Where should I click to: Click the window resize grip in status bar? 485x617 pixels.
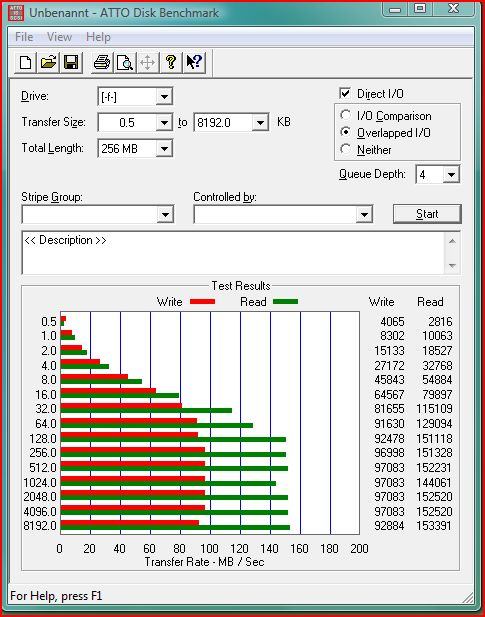point(468,597)
